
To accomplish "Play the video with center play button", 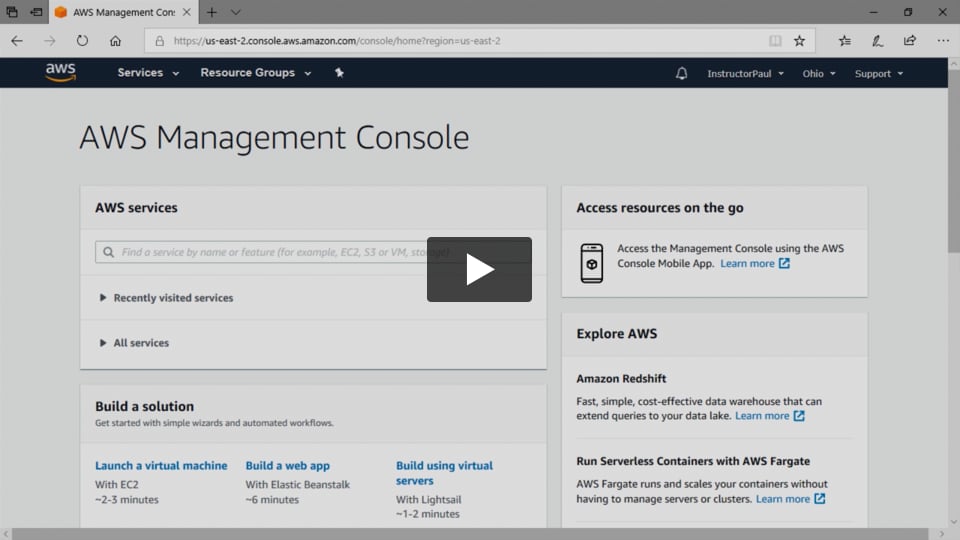I will click(x=479, y=269).
